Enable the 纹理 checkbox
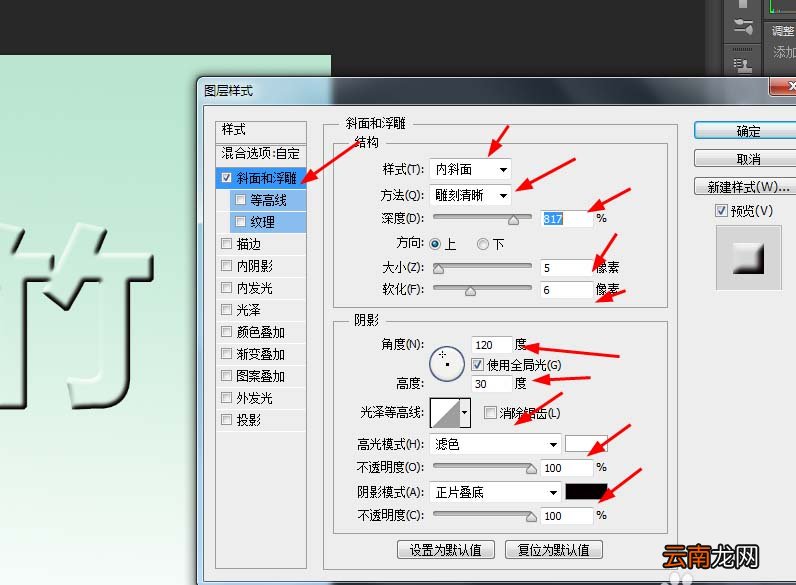 click(240, 222)
